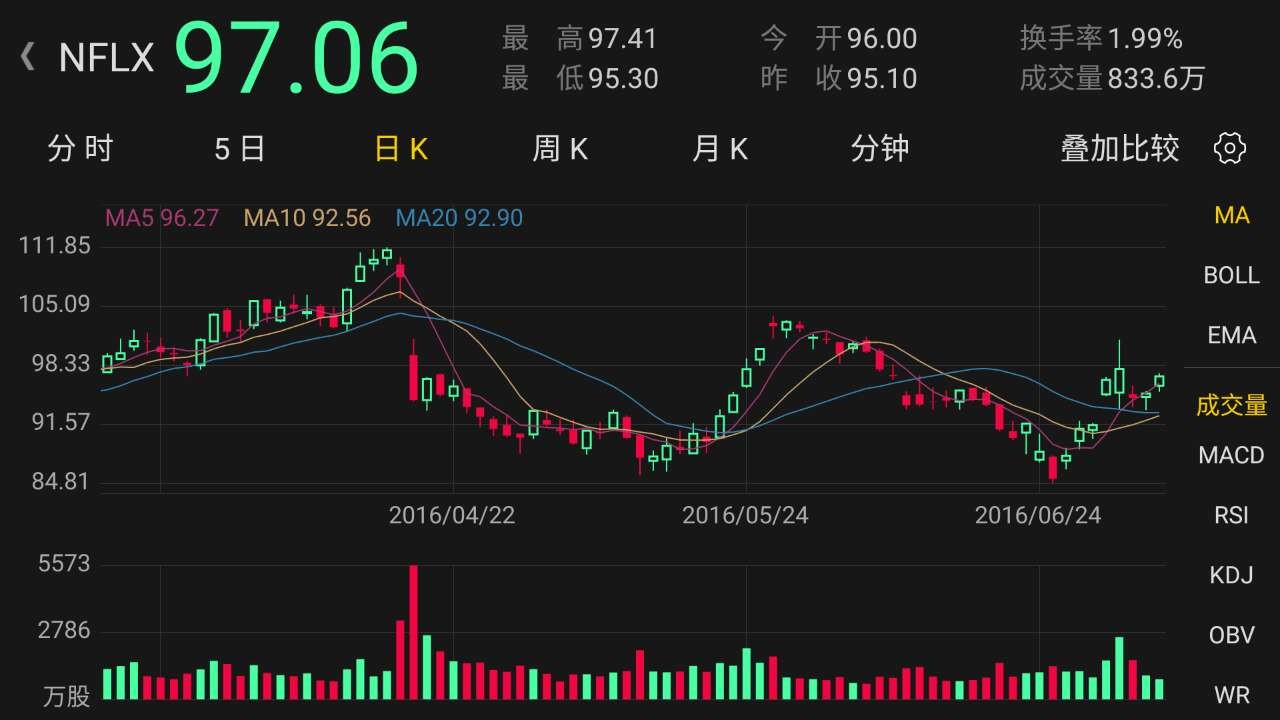The width and height of the screenshot is (1280, 720).
Task: Open chart settings gear icon
Action: point(1229,149)
